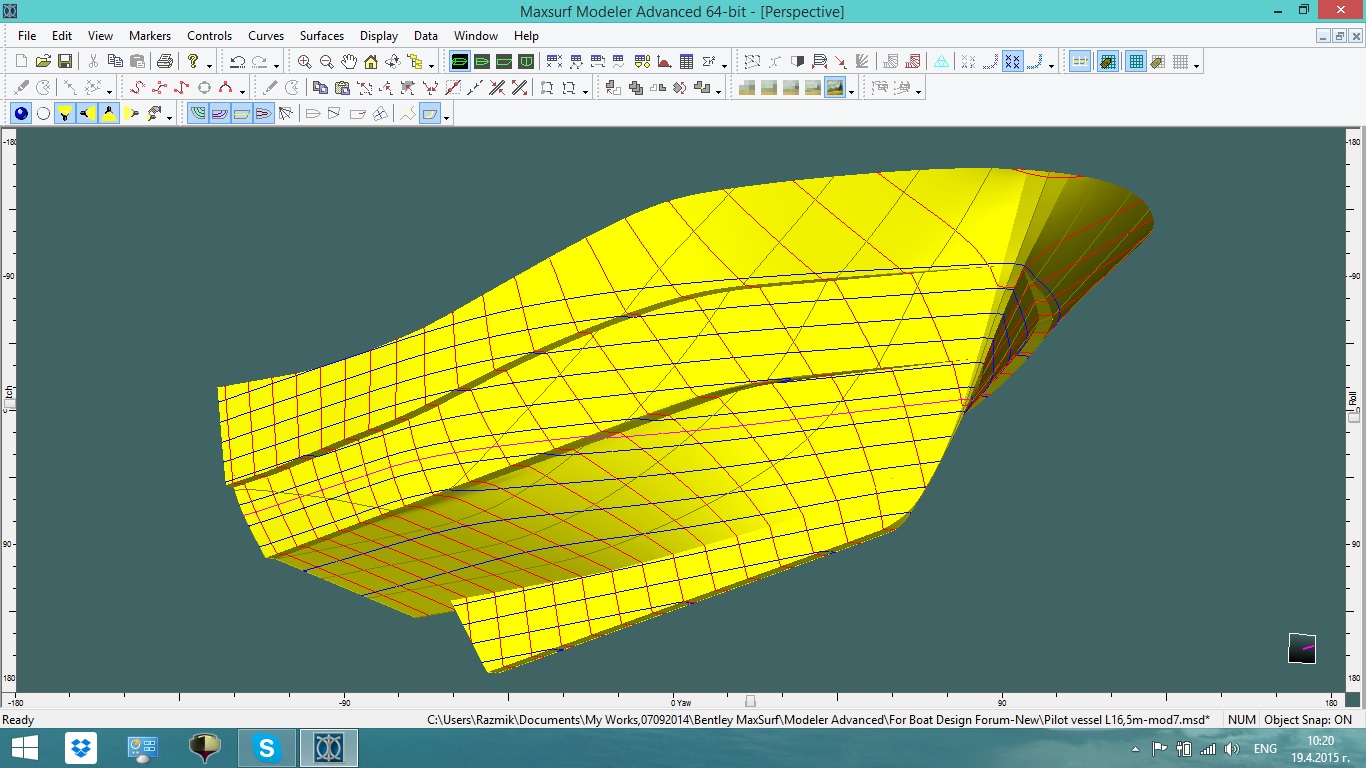Open the Display menu
The width and height of the screenshot is (1366, 768).
click(x=378, y=35)
